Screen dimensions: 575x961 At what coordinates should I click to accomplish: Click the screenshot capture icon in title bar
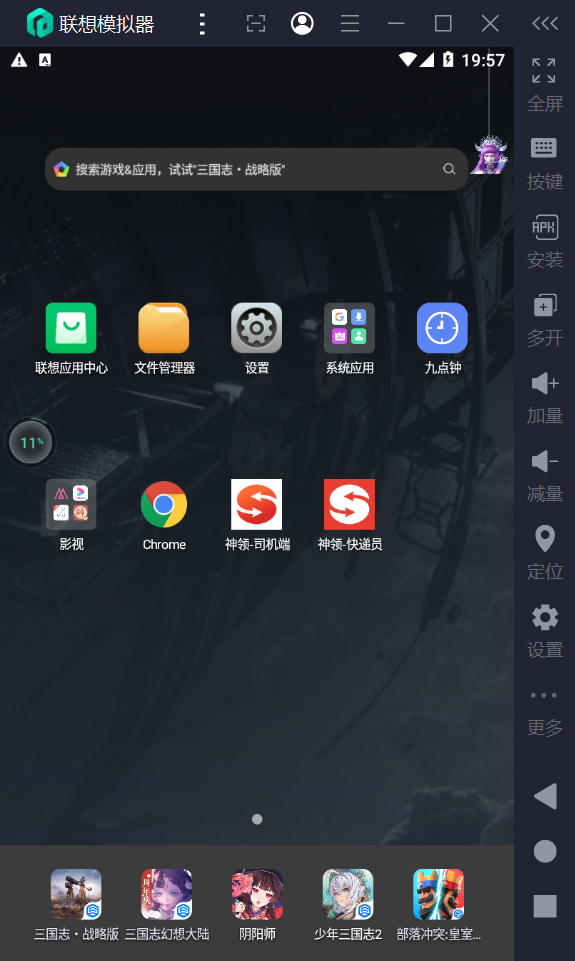pos(256,23)
